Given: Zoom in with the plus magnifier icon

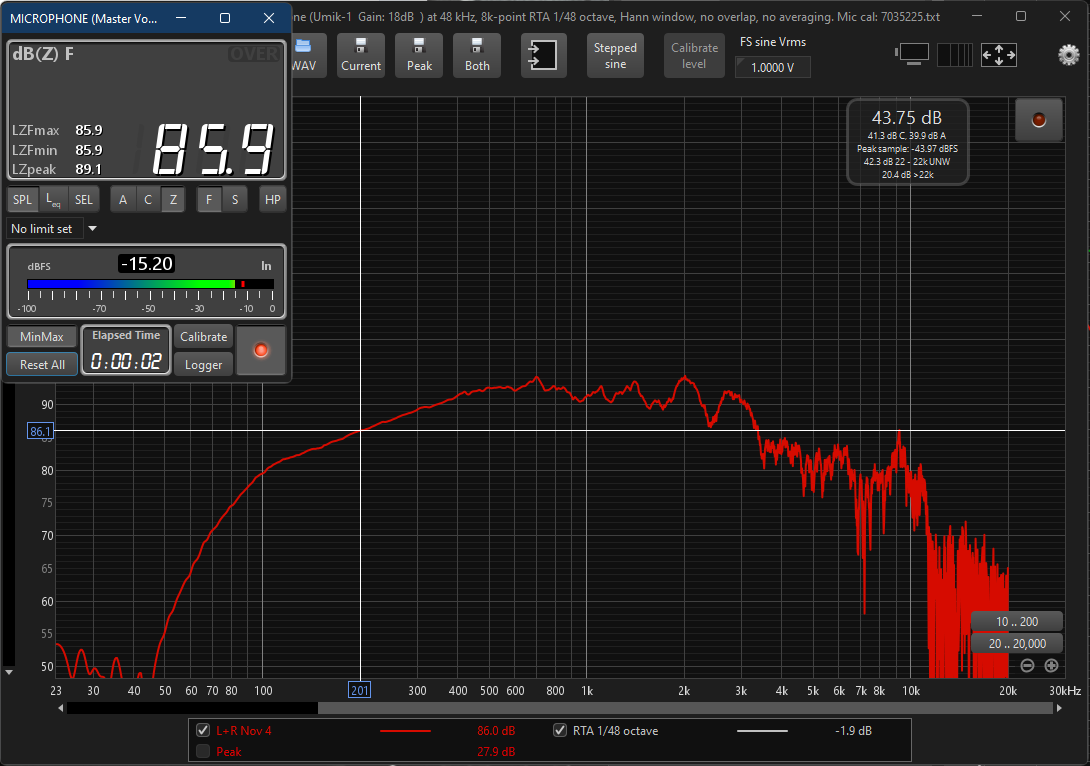Looking at the screenshot, I should click(x=1051, y=665).
